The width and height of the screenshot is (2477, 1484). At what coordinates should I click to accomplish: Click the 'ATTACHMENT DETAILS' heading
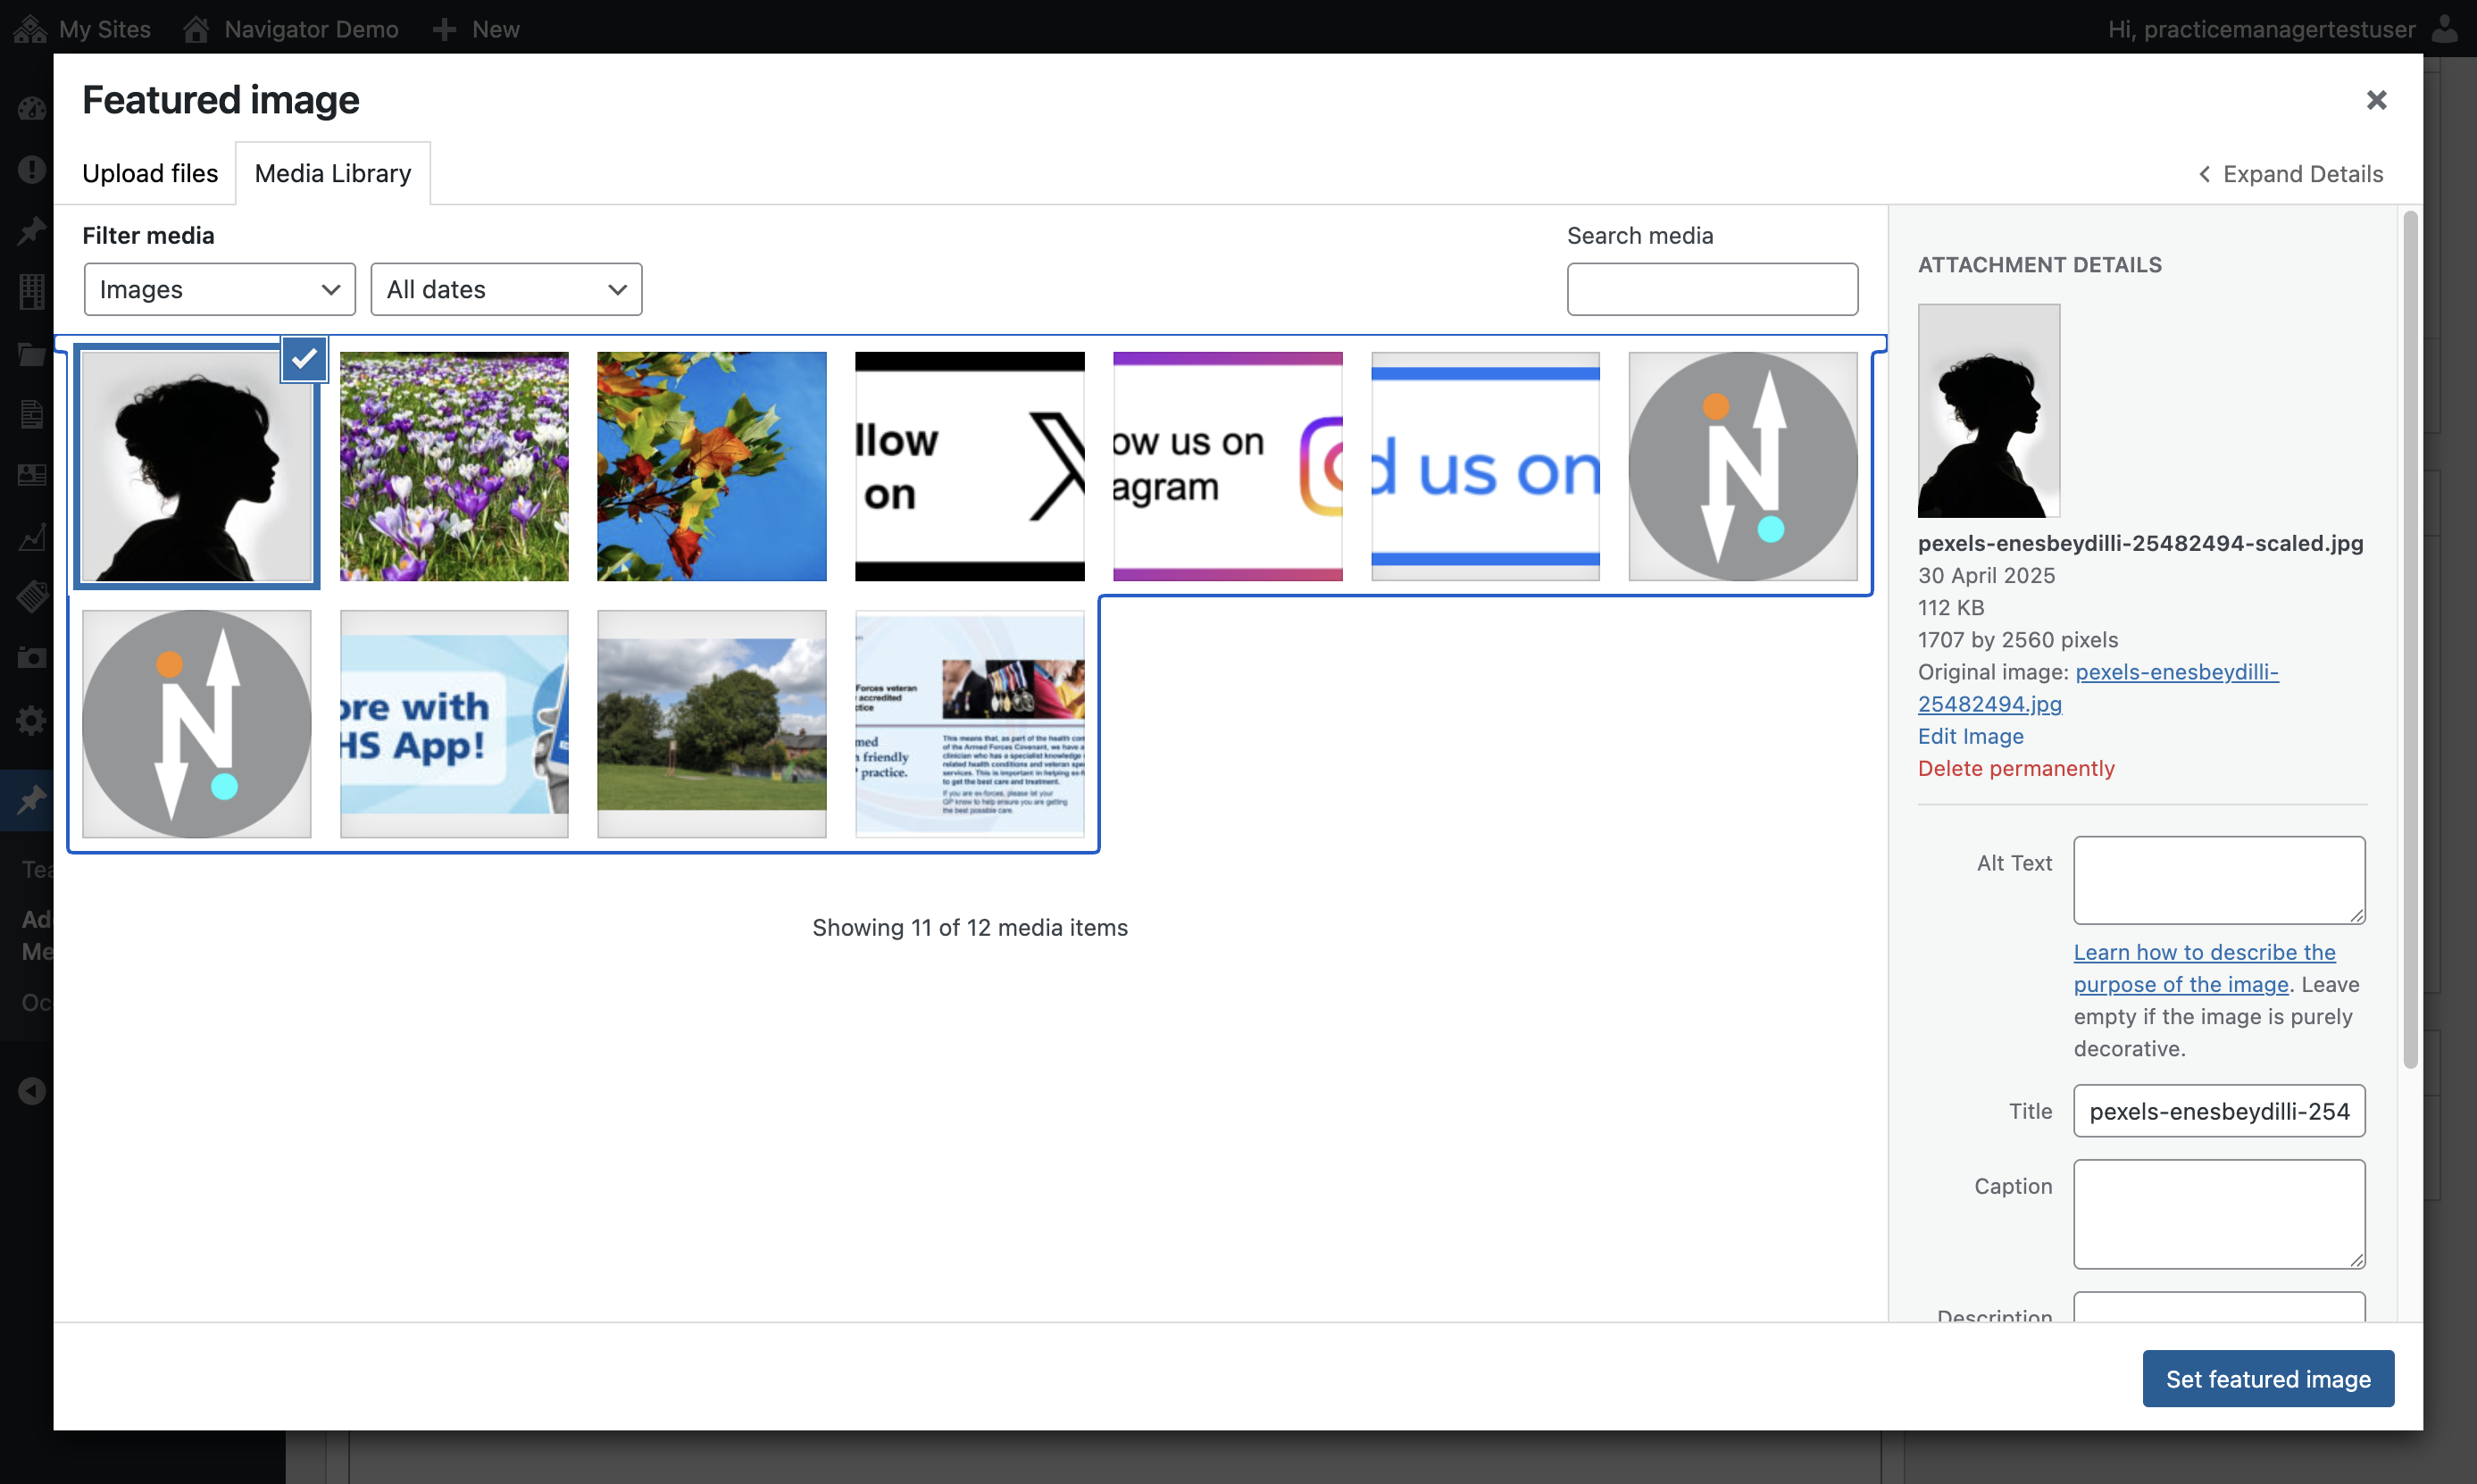click(2039, 265)
